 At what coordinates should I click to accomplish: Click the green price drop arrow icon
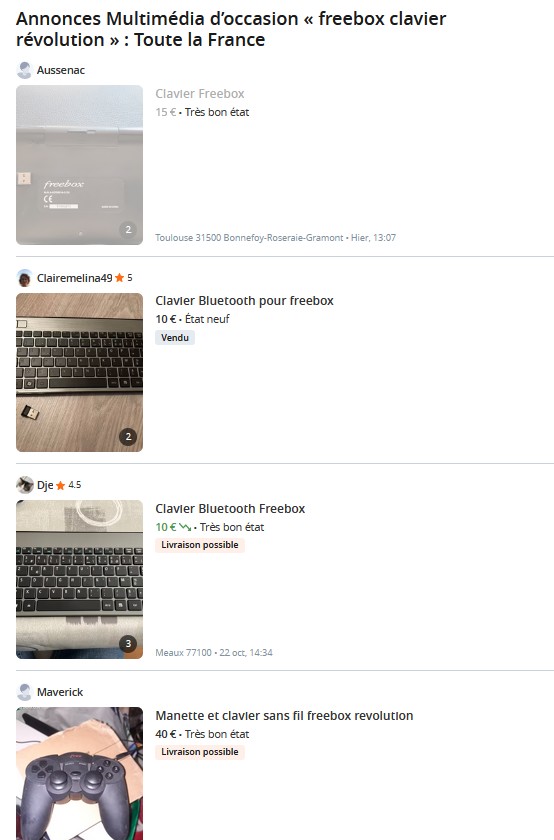tap(185, 527)
